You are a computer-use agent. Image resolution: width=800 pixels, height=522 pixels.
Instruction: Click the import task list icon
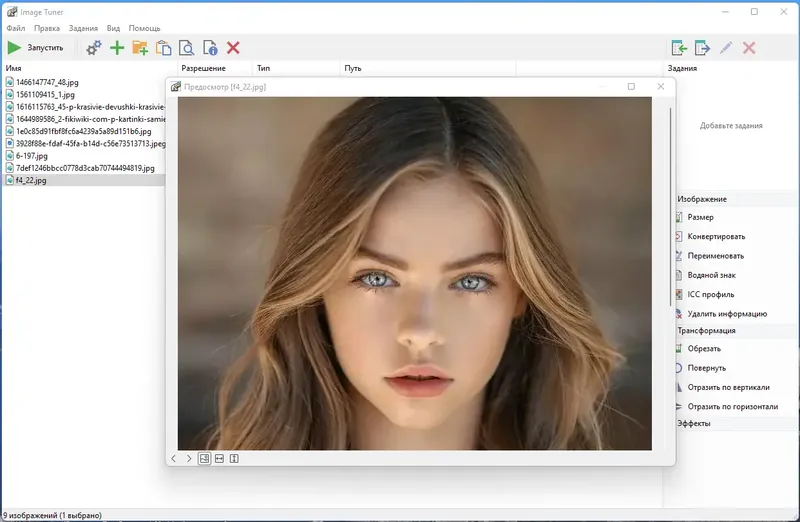tap(679, 48)
